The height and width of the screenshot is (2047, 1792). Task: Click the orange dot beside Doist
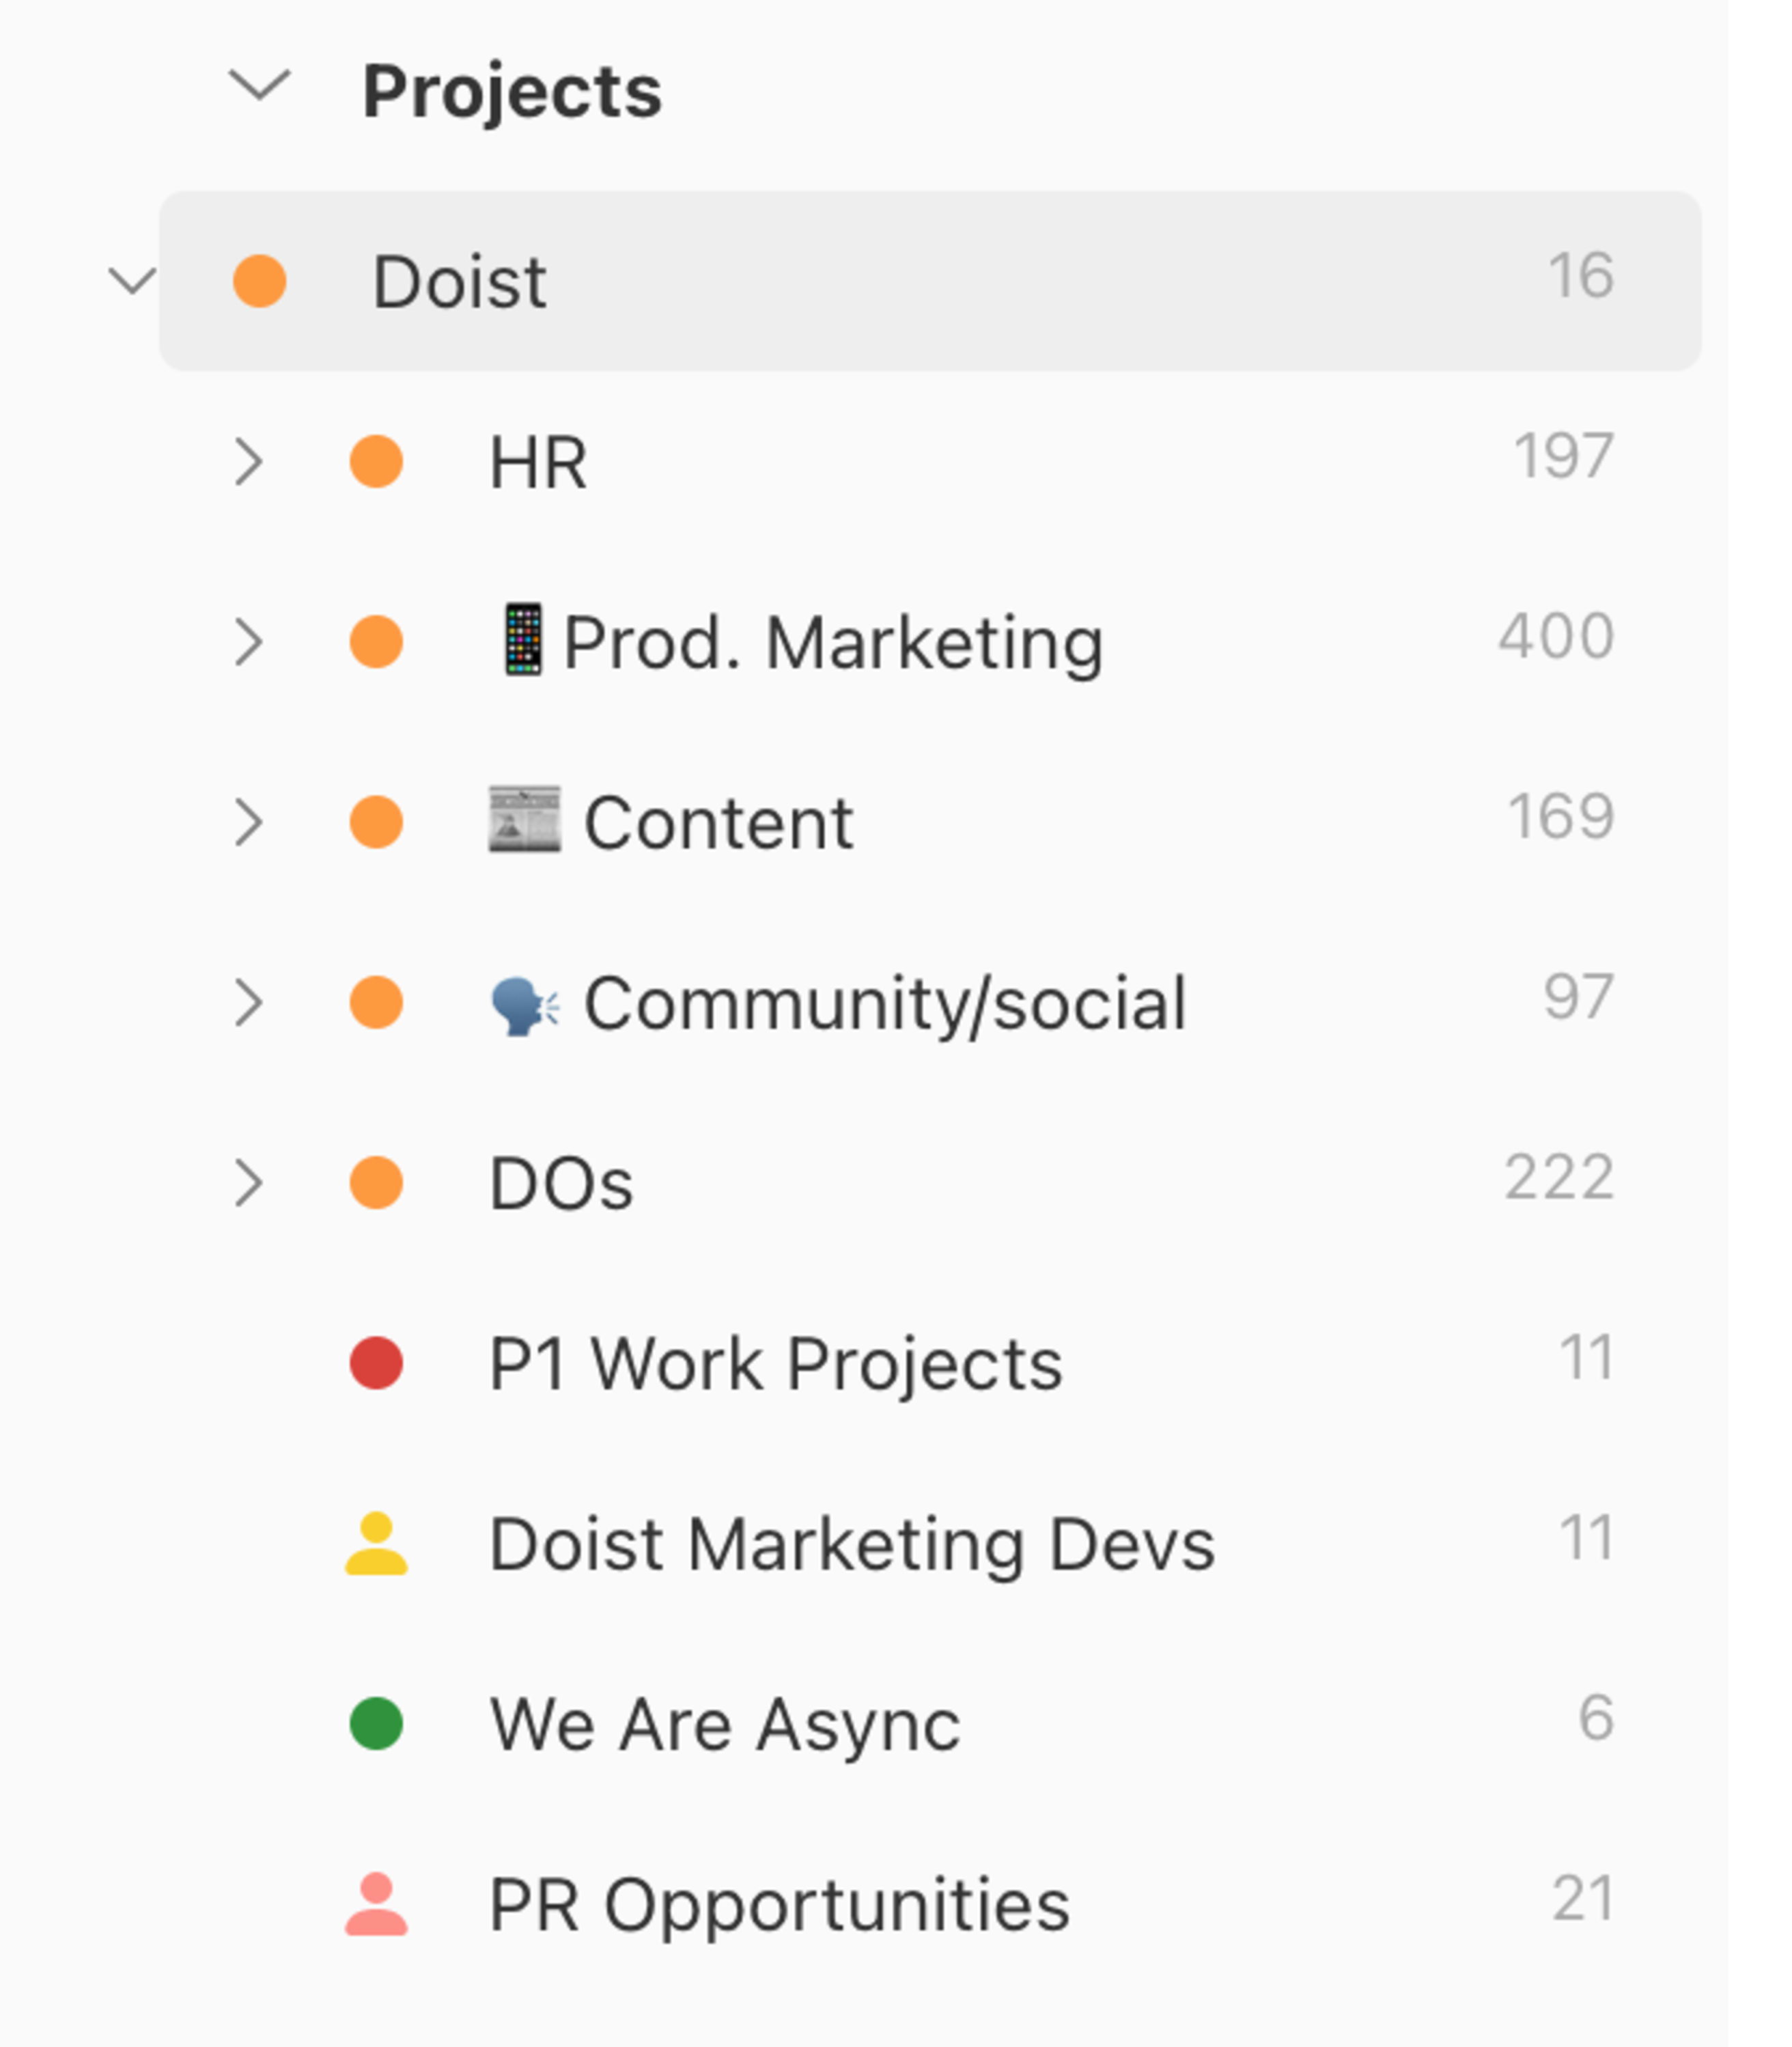260,281
